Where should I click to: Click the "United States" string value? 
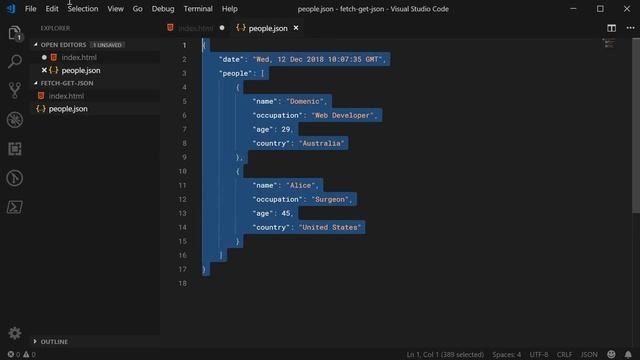coord(330,227)
